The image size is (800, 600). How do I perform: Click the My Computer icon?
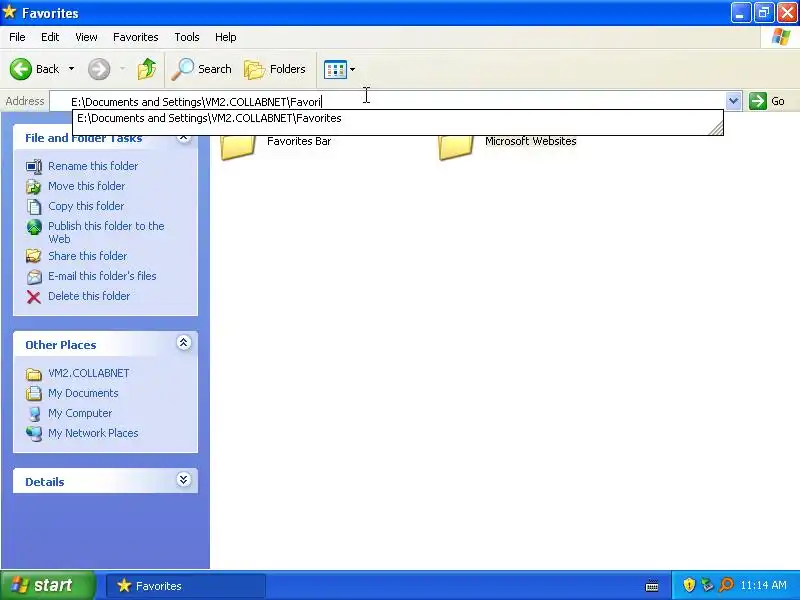coord(34,413)
